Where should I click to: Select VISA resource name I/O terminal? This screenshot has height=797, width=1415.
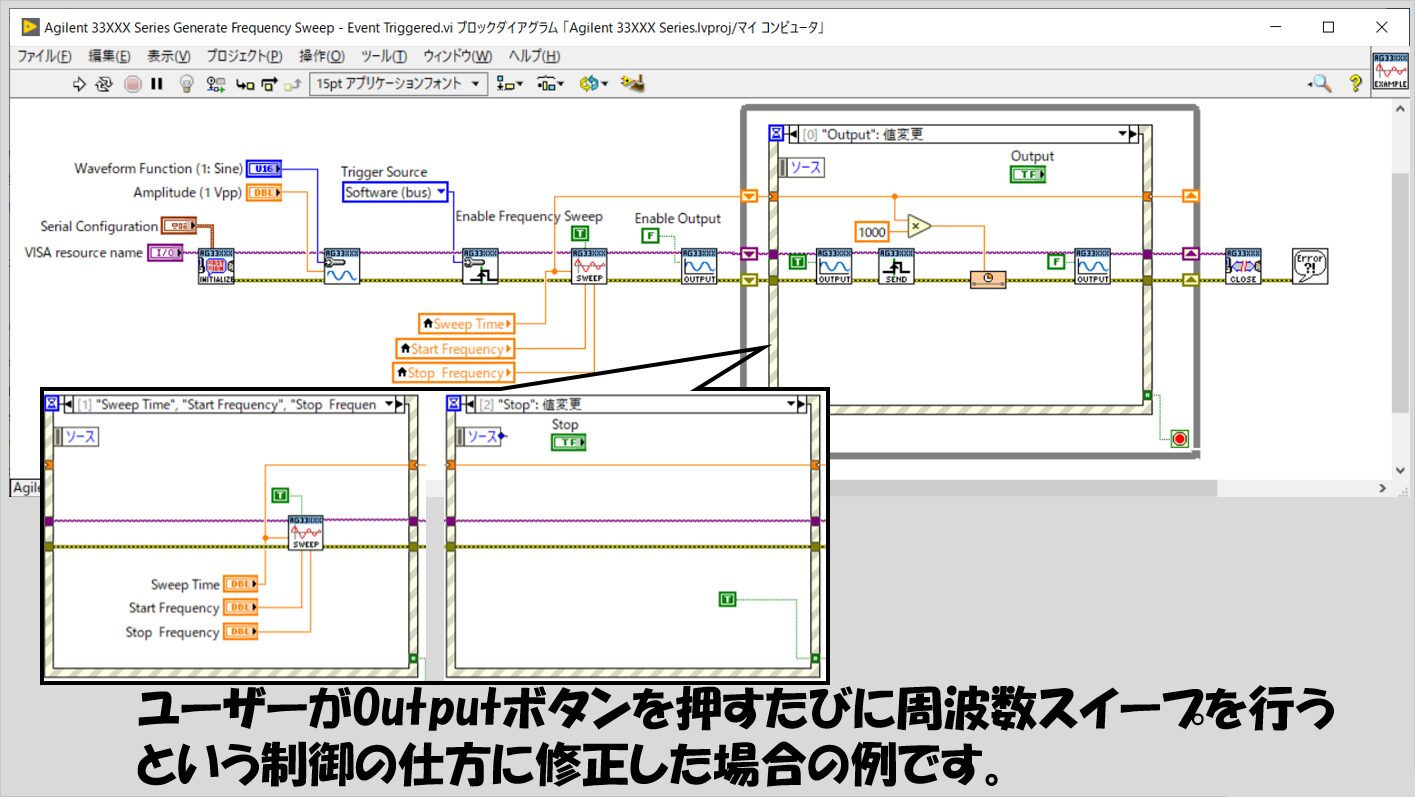coord(165,253)
